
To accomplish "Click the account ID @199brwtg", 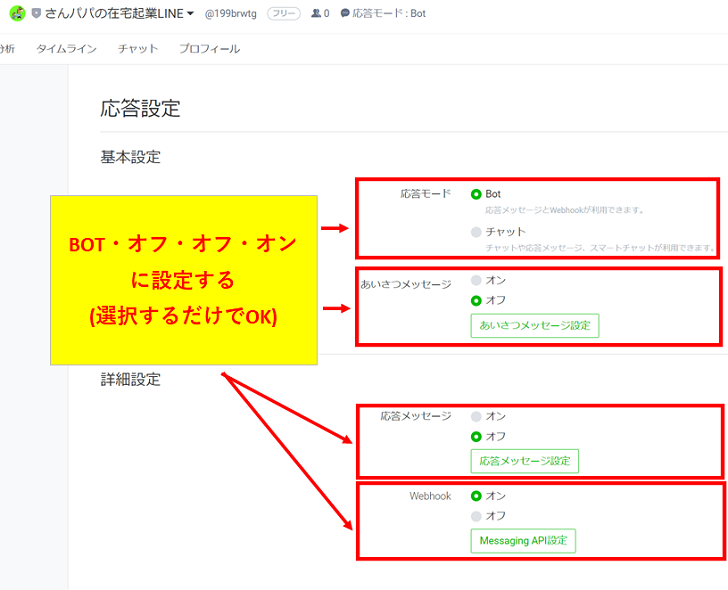I will (x=231, y=14).
